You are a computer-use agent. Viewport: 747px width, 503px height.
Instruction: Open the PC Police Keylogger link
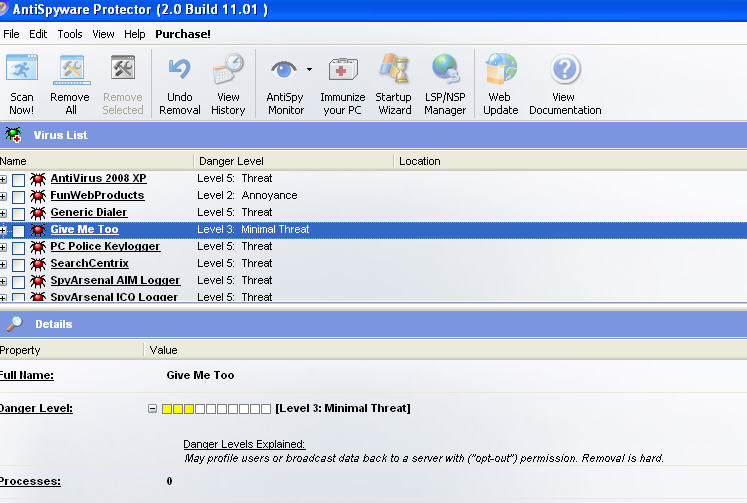click(105, 246)
